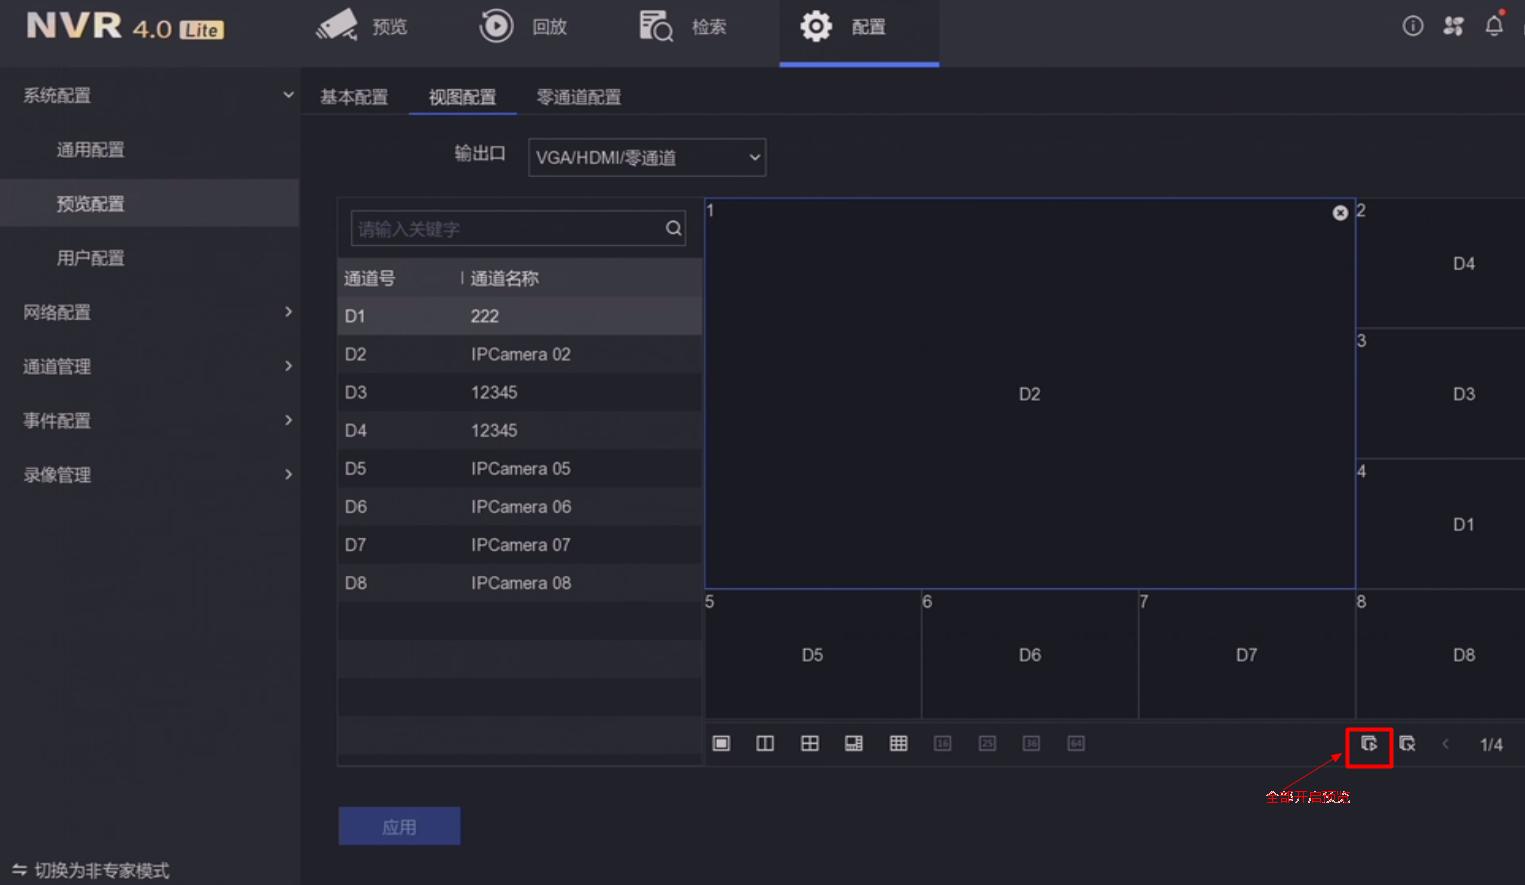Click 切换为非专家模式 at bottom left

click(x=90, y=870)
